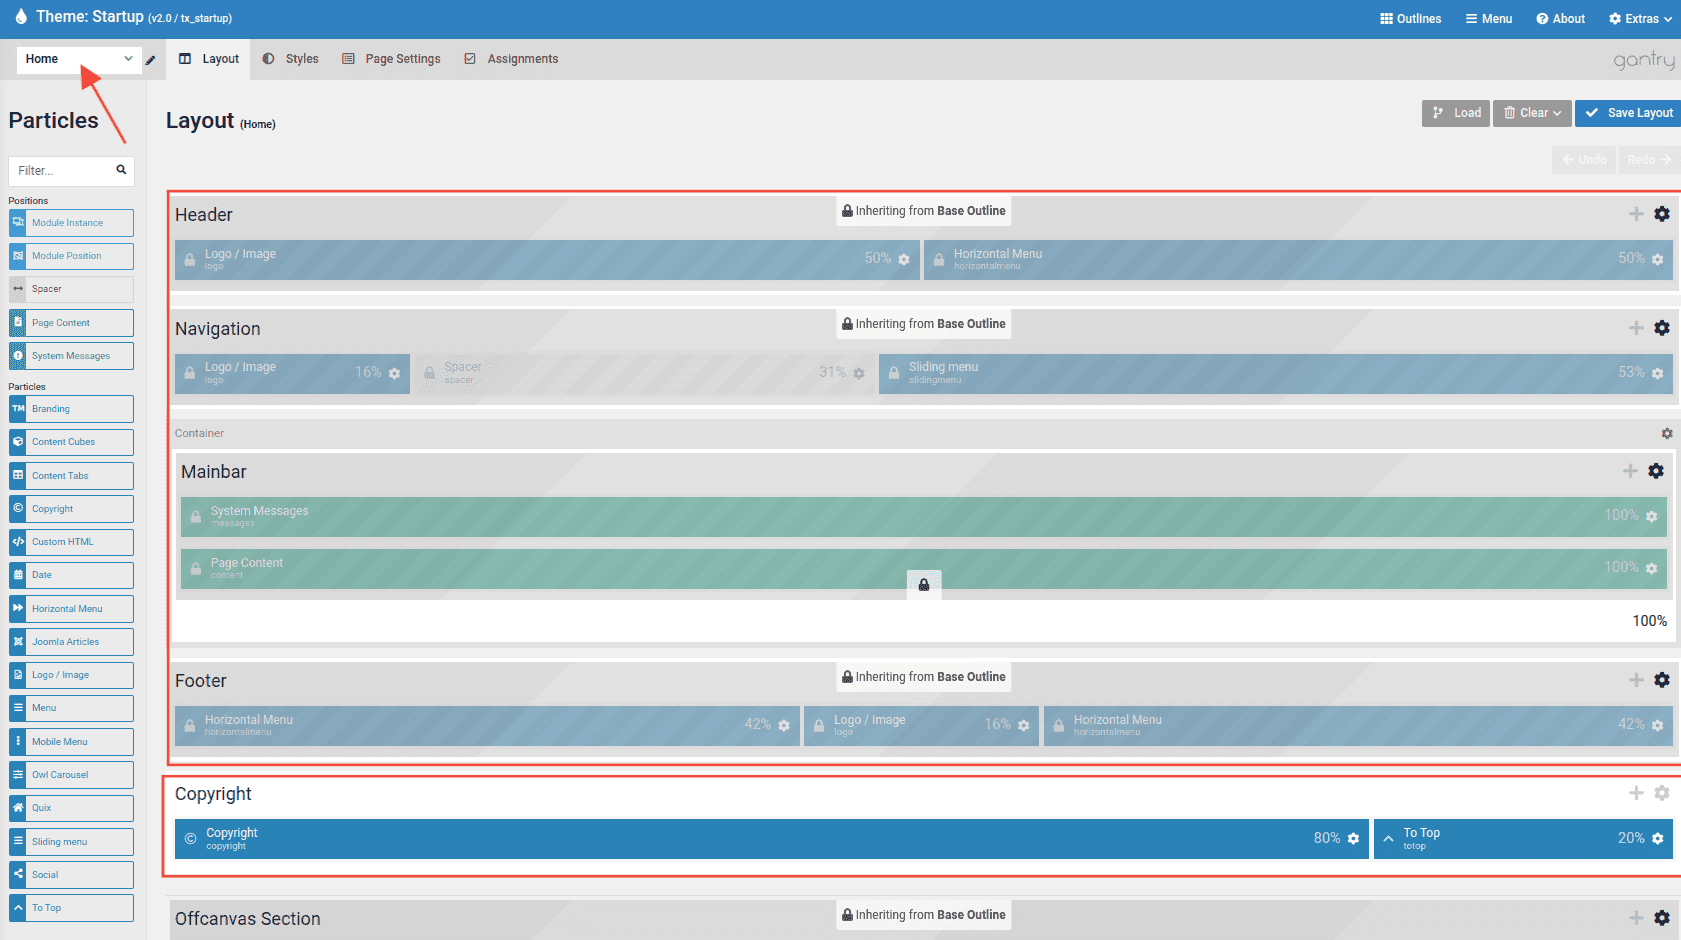Screen dimensions: 1681x940
Task: Click the plus icon in Copyright section
Action: 1636,793
